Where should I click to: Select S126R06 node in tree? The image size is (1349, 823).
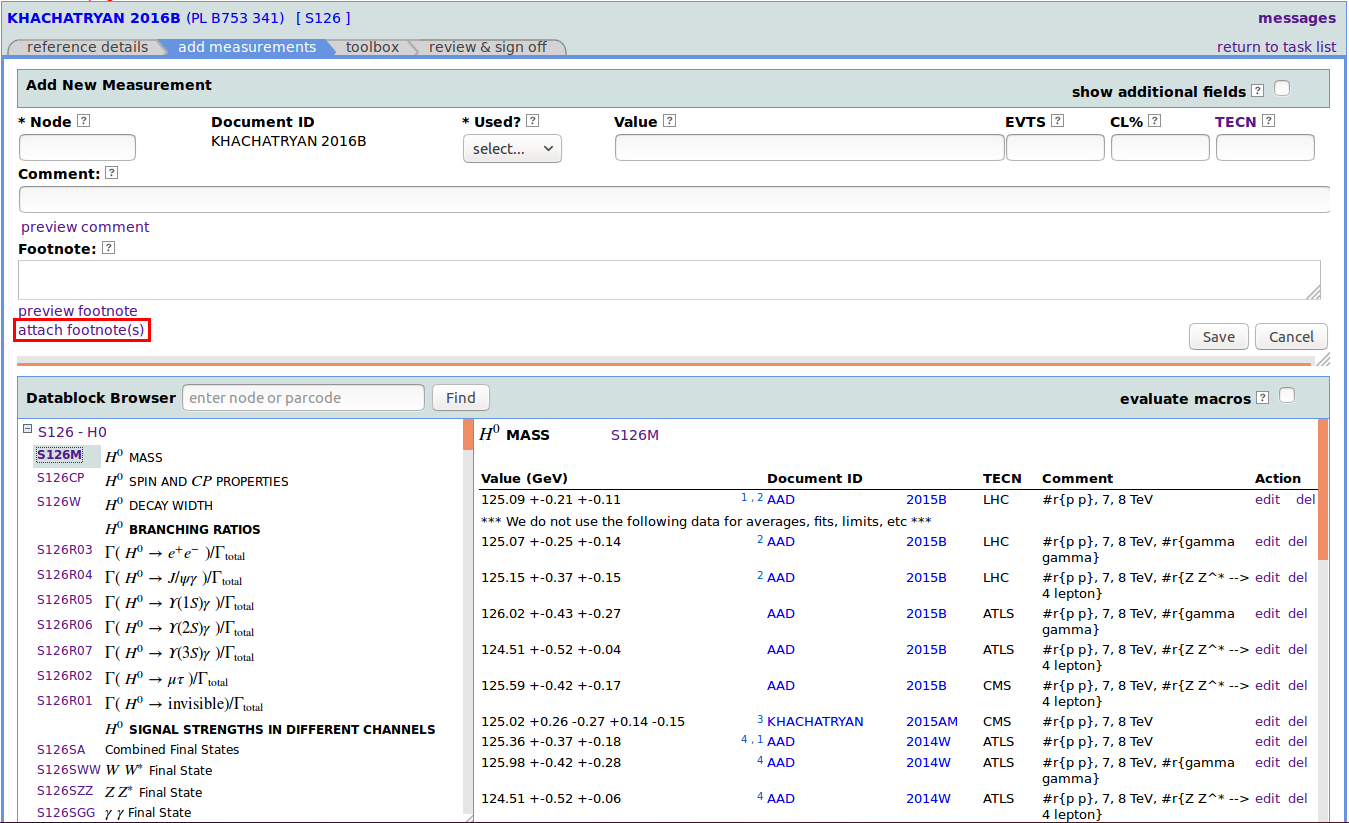65,625
